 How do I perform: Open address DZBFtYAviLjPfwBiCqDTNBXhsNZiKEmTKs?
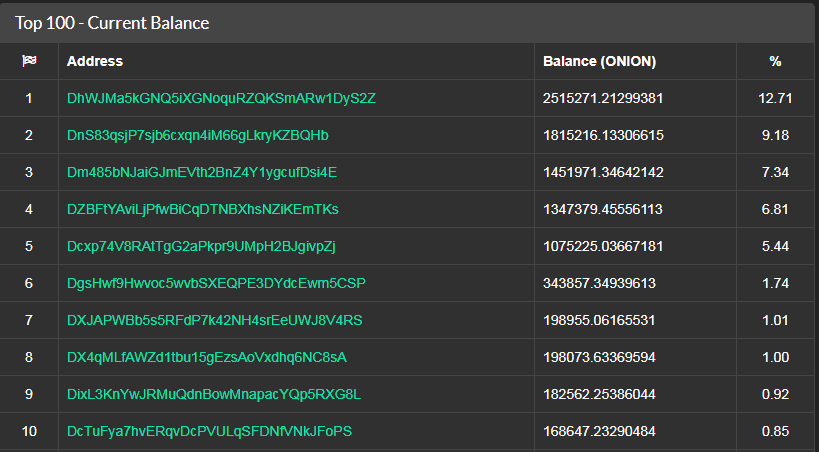click(203, 209)
